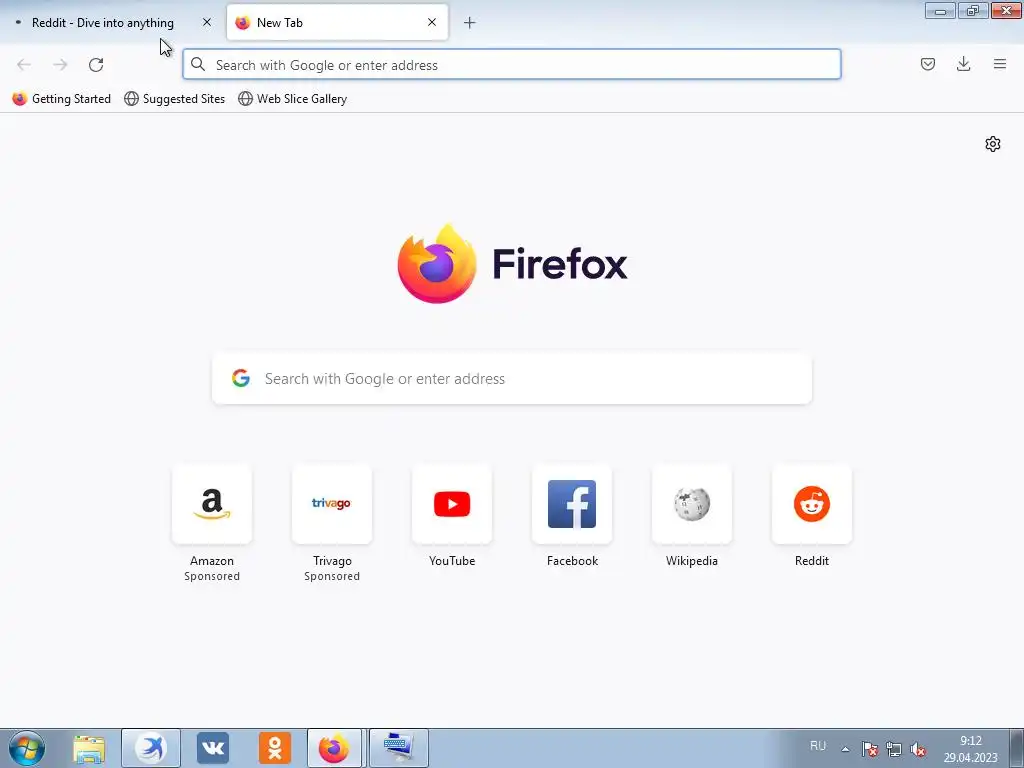Image resolution: width=1024 pixels, height=768 pixels.
Task: Open Odnoklassniki from the taskbar
Action: [x=274, y=748]
